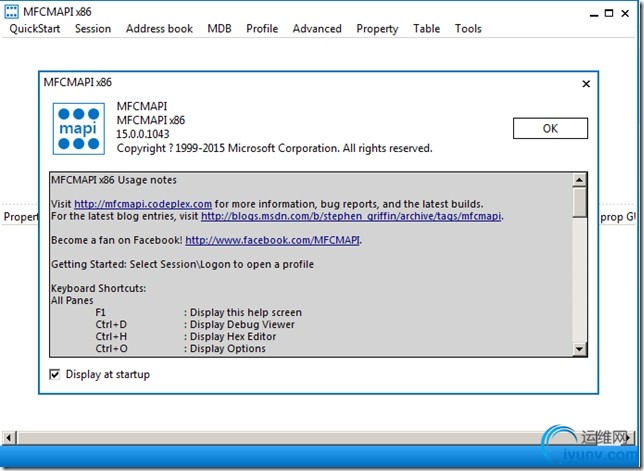The width and height of the screenshot is (644, 471).
Task: Click the version text 15.0.0.1043
Action: tap(143, 134)
